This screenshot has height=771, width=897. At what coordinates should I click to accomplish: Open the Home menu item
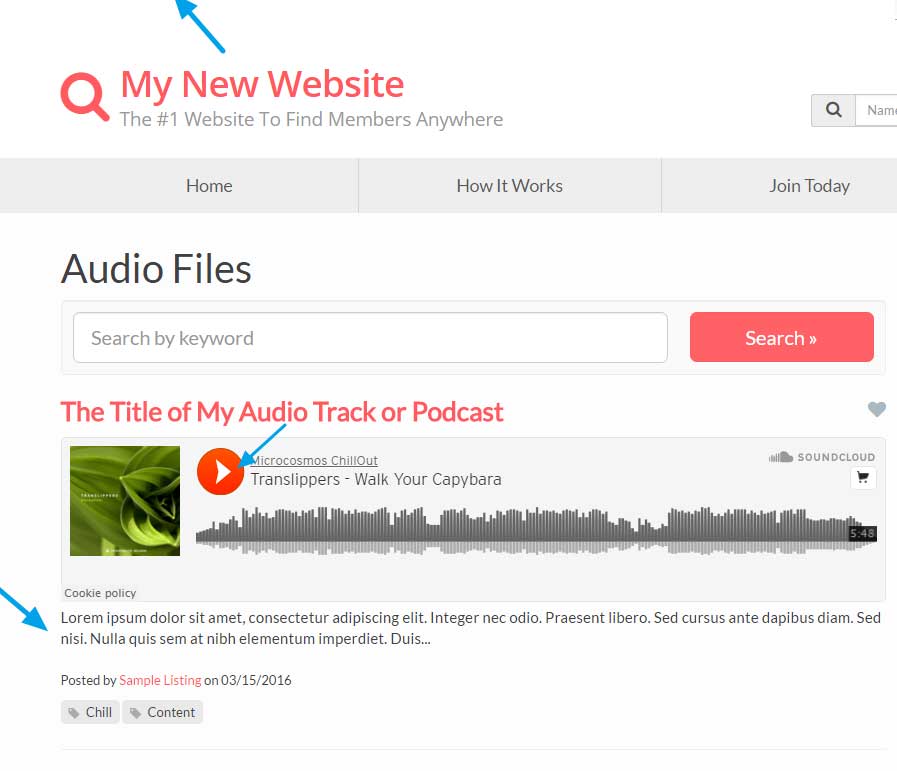(209, 186)
